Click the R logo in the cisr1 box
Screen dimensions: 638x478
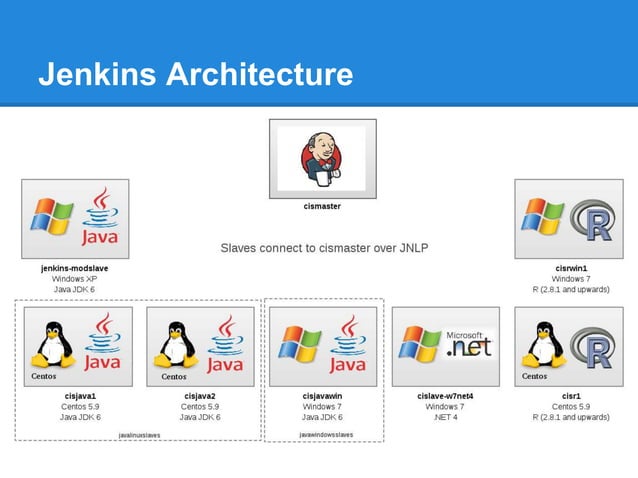(593, 348)
